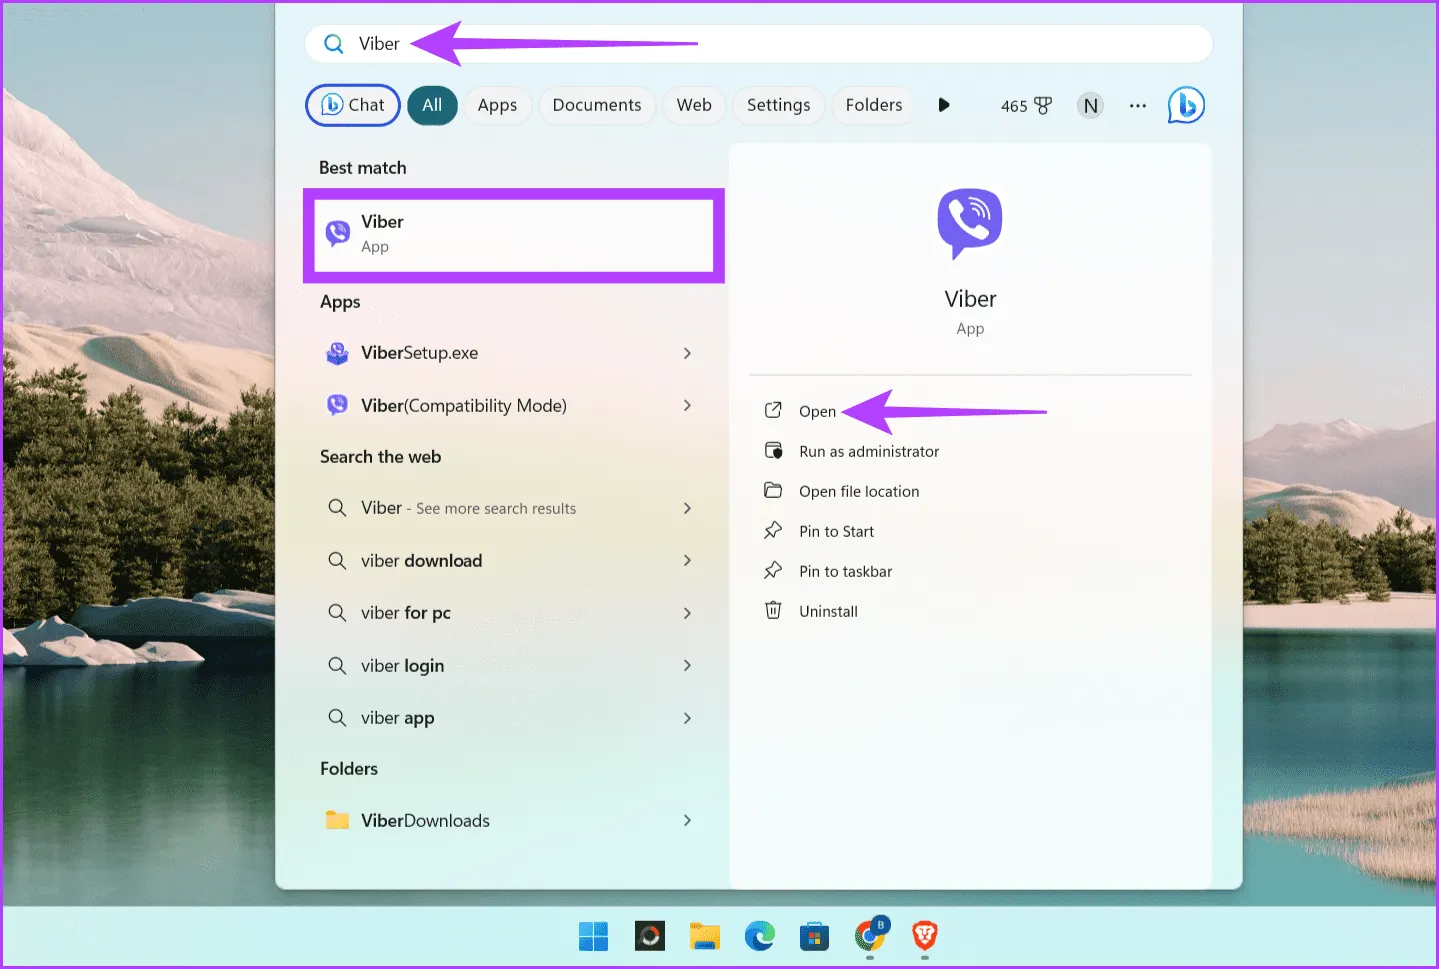Launch Brave browser from the taskbar
The width and height of the screenshot is (1439, 969).
(922, 937)
